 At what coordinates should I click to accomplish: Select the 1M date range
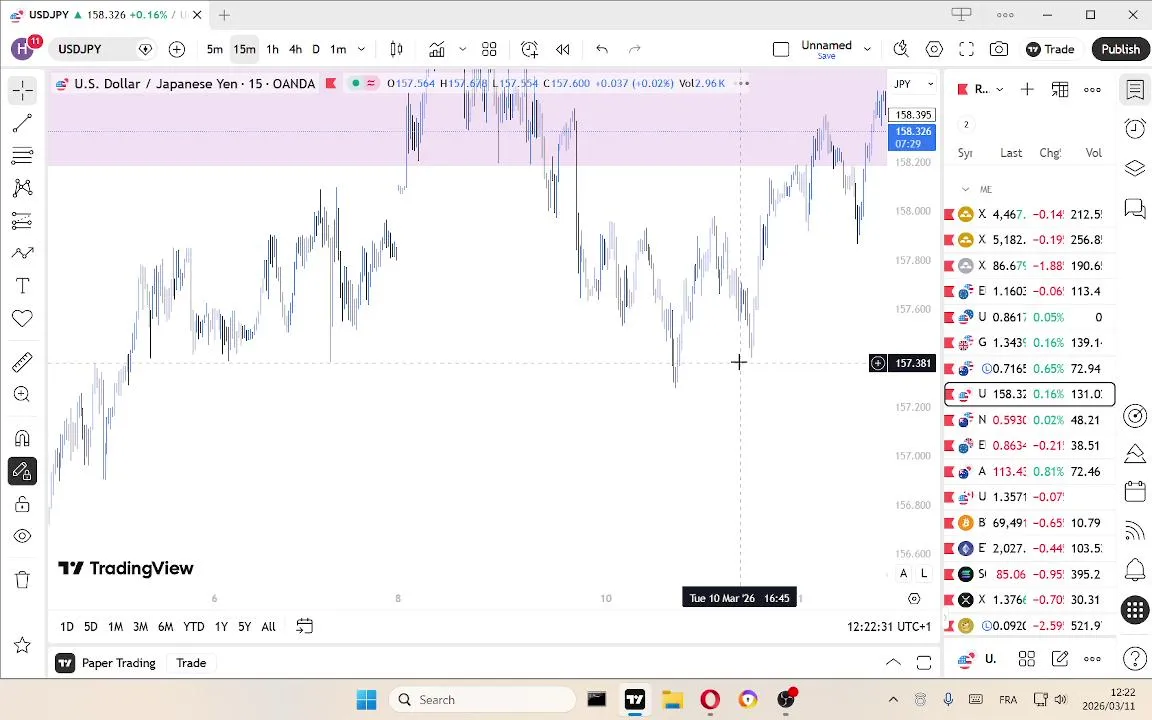point(115,627)
